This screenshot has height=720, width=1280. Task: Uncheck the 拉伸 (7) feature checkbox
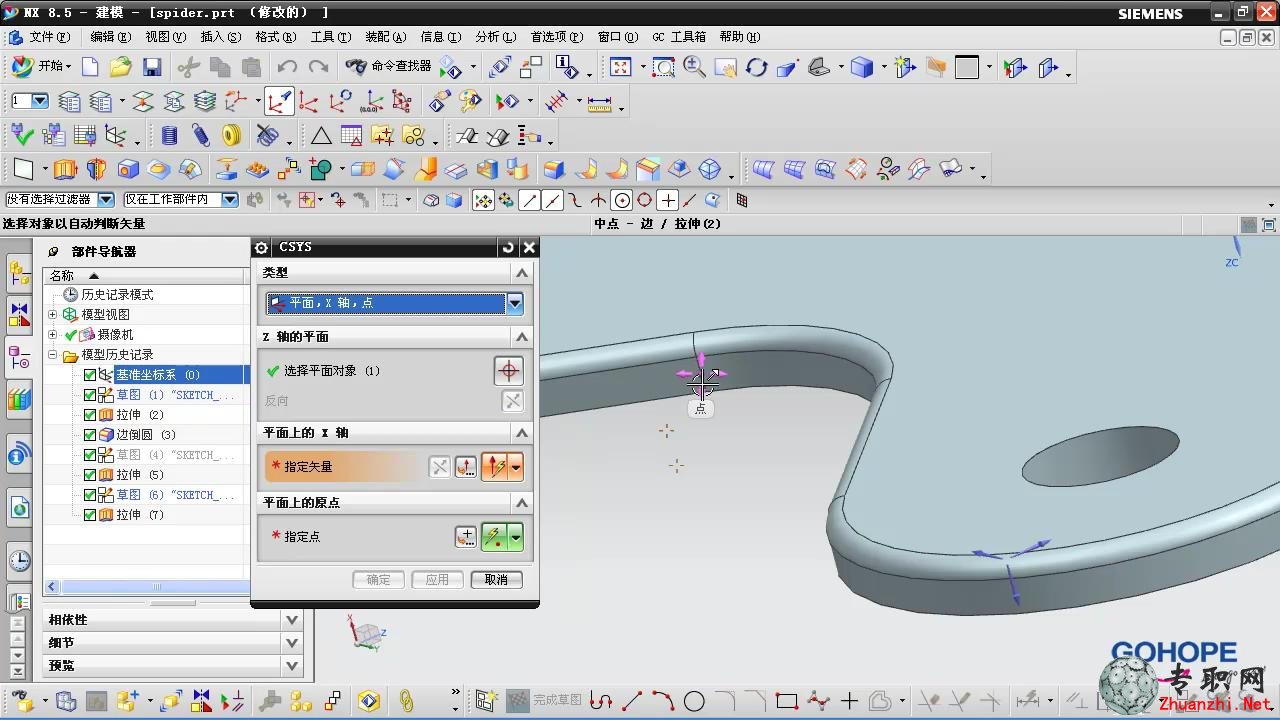[x=90, y=515]
